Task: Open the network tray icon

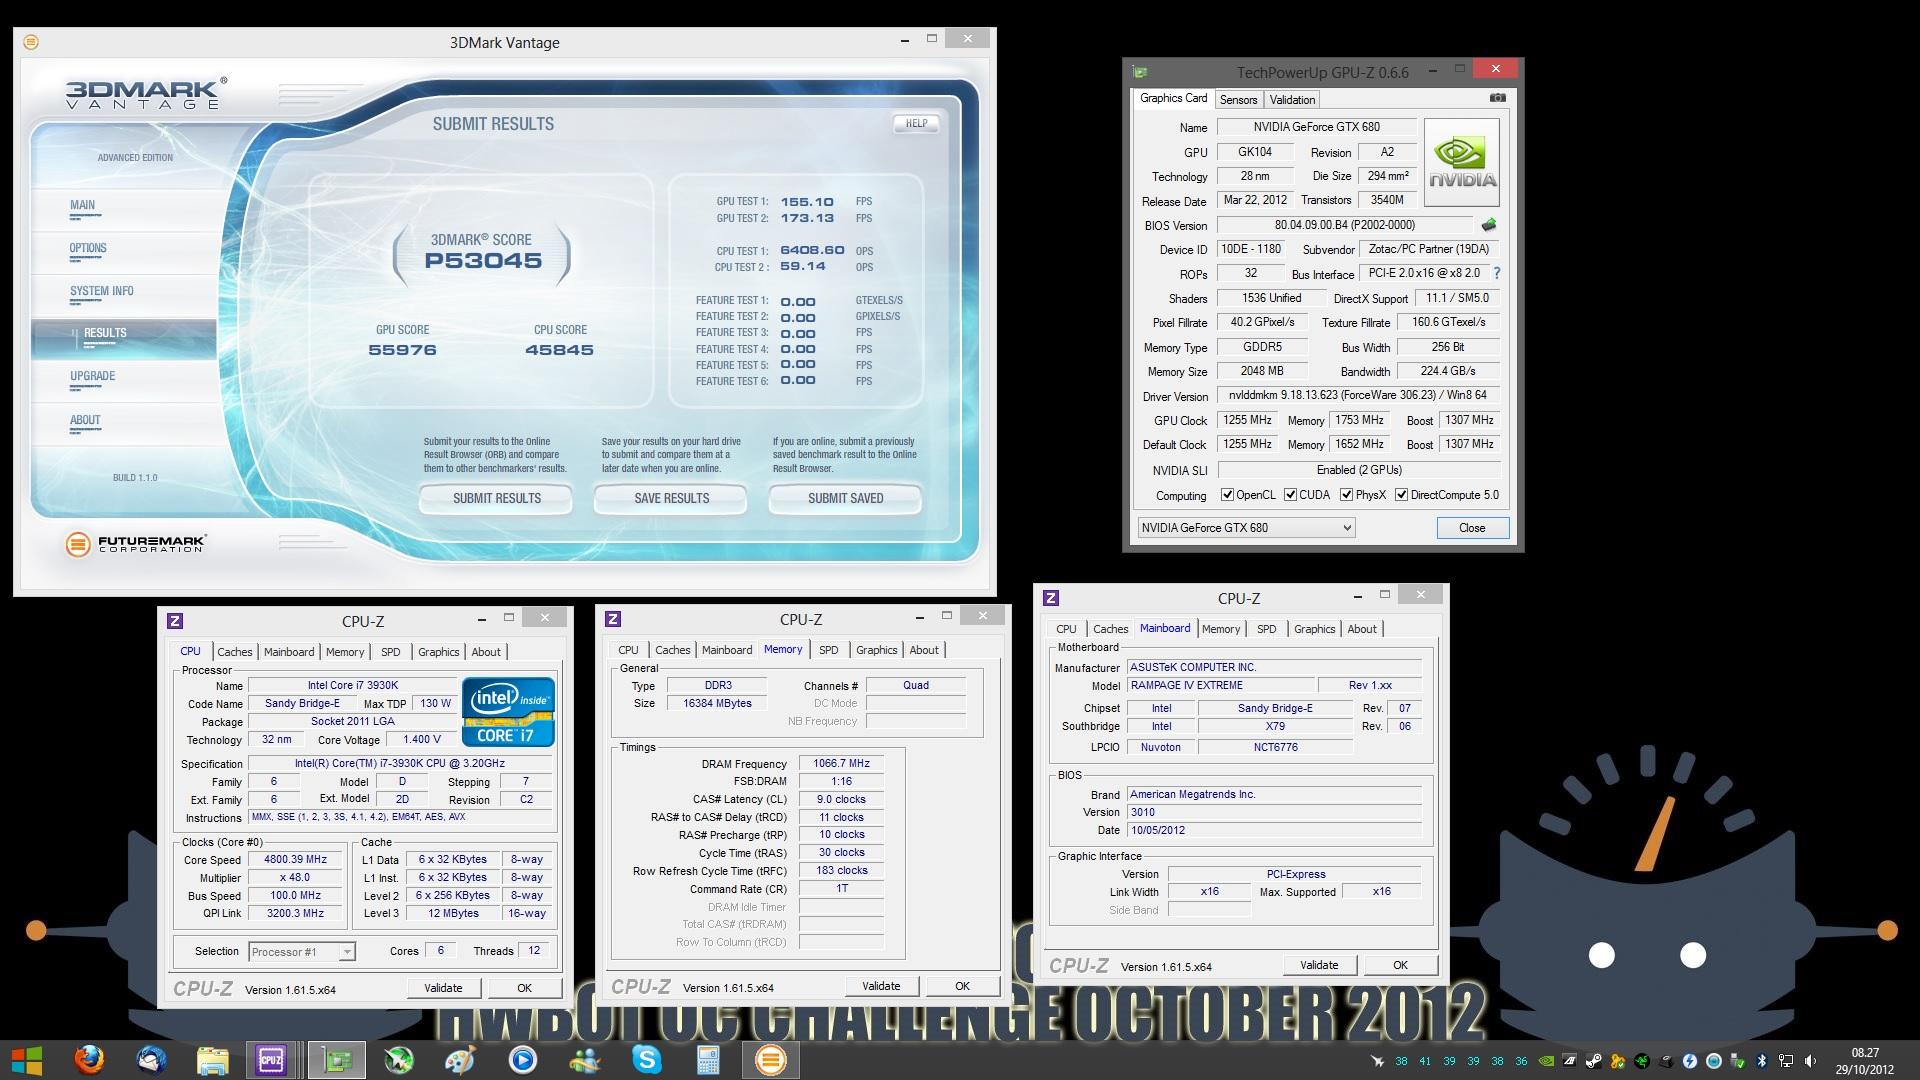Action: click(x=1786, y=1061)
